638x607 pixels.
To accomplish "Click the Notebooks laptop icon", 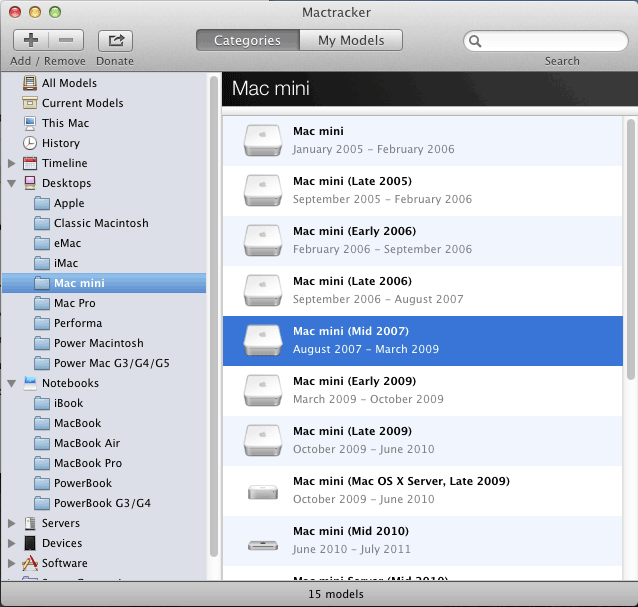I will [x=30, y=383].
